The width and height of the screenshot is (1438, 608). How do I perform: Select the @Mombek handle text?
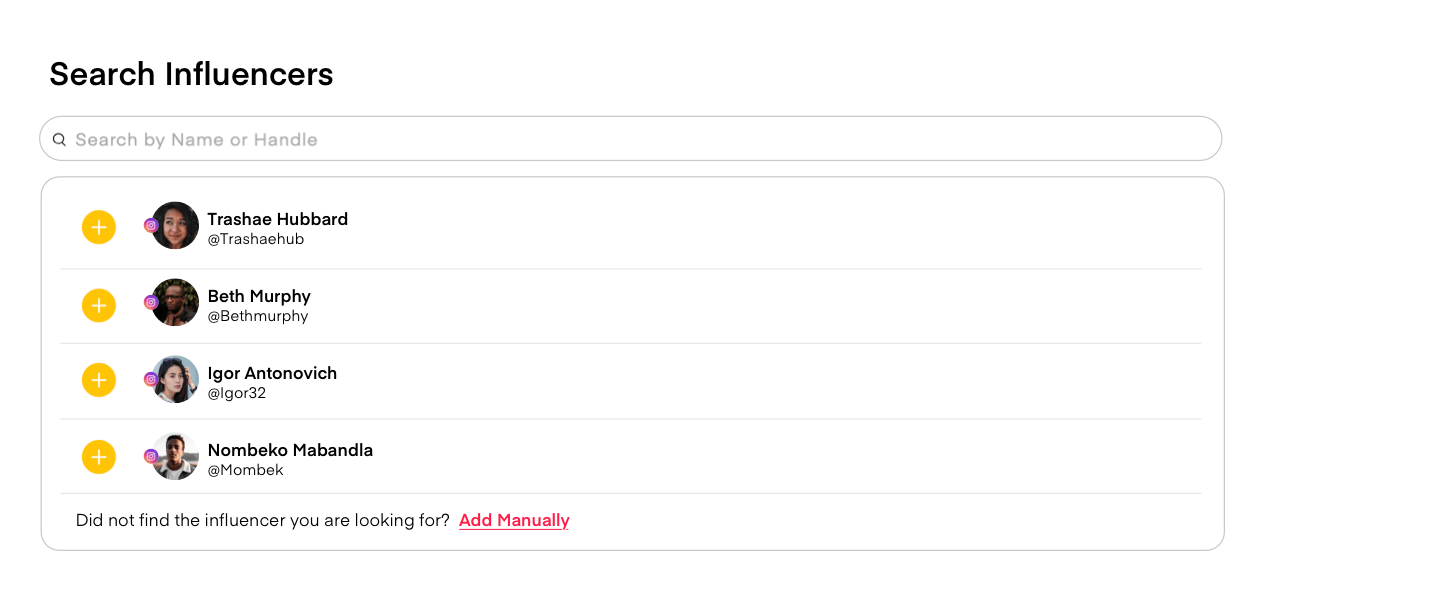click(x=245, y=470)
